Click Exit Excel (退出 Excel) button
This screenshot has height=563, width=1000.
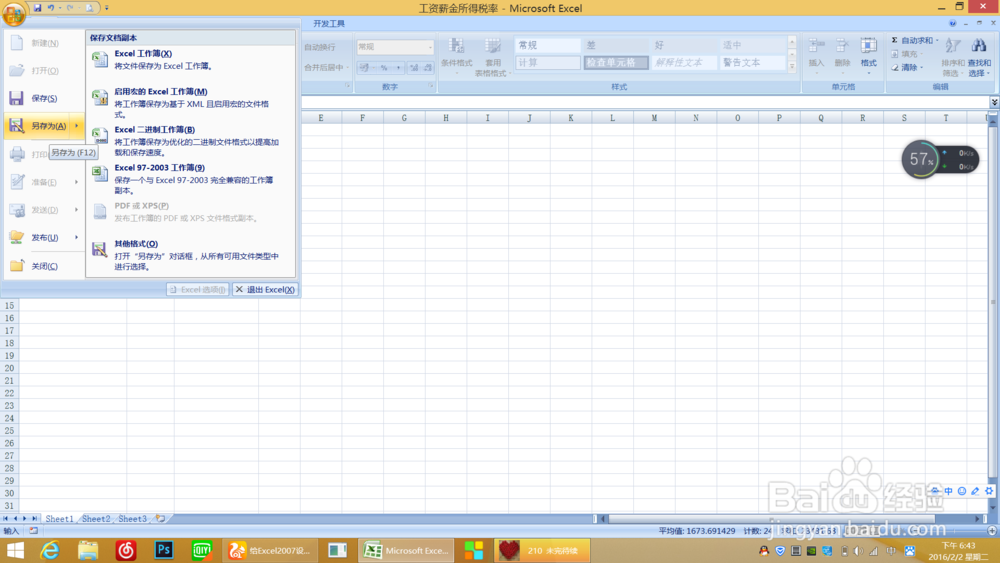click(x=265, y=289)
